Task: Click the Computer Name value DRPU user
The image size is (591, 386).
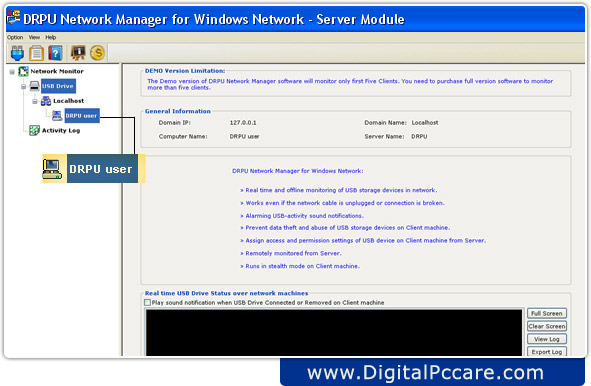Action: (244, 136)
